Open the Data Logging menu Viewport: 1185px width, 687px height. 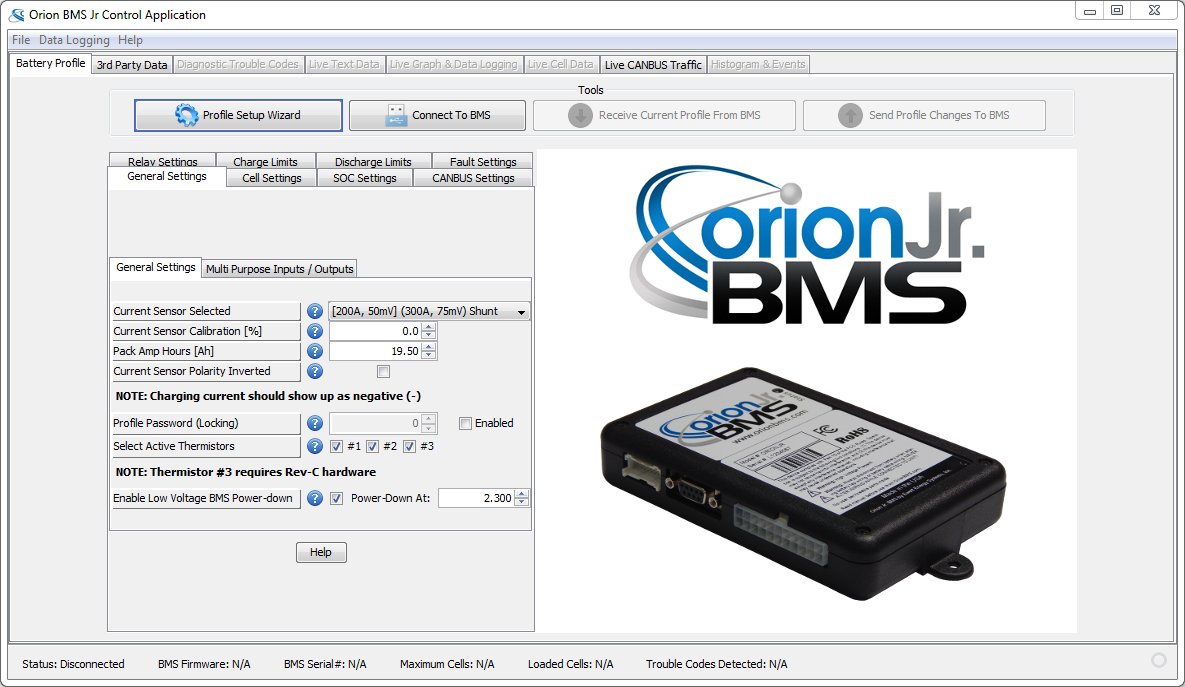(74, 40)
